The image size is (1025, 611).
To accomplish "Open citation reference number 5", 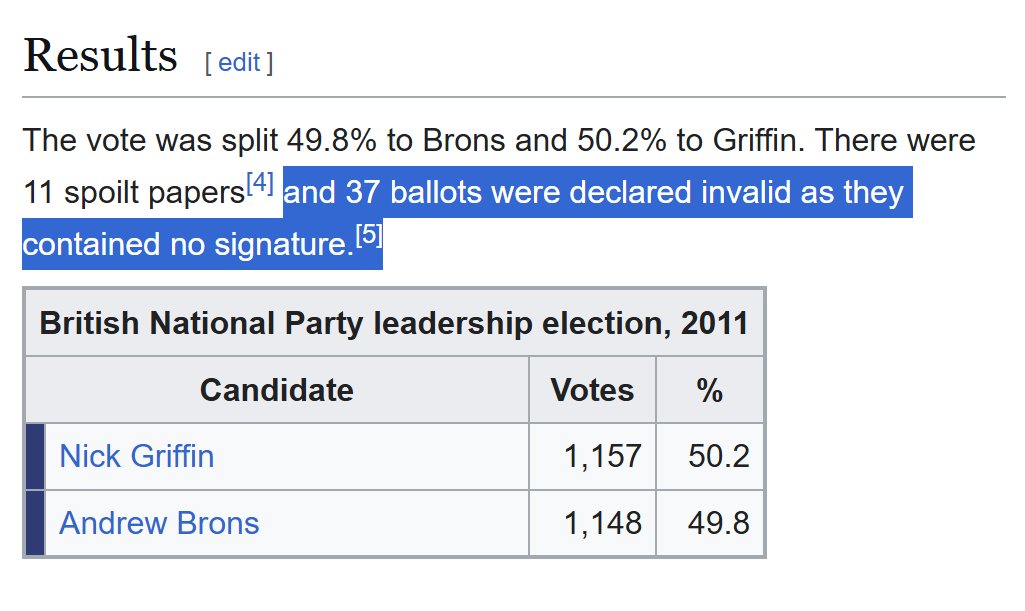I will pos(369,234).
